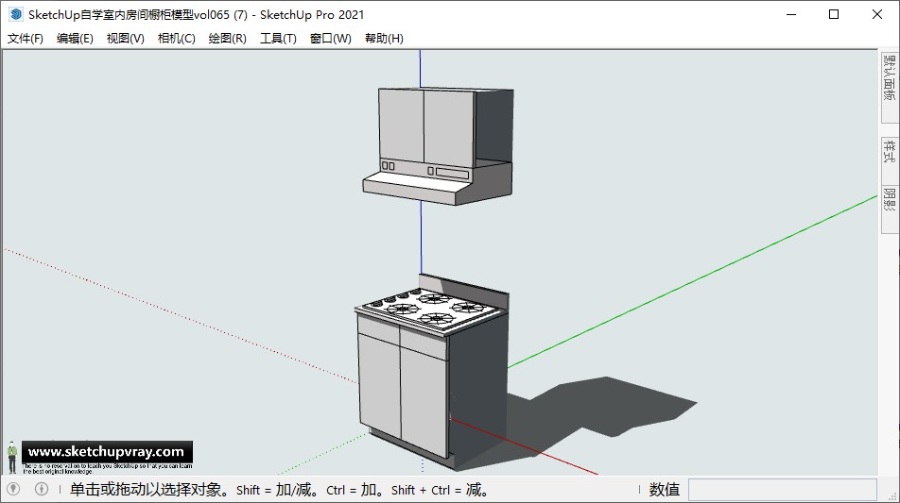The height and width of the screenshot is (503, 900).
Task: Select the range hood cabinet model
Action: coord(437,146)
